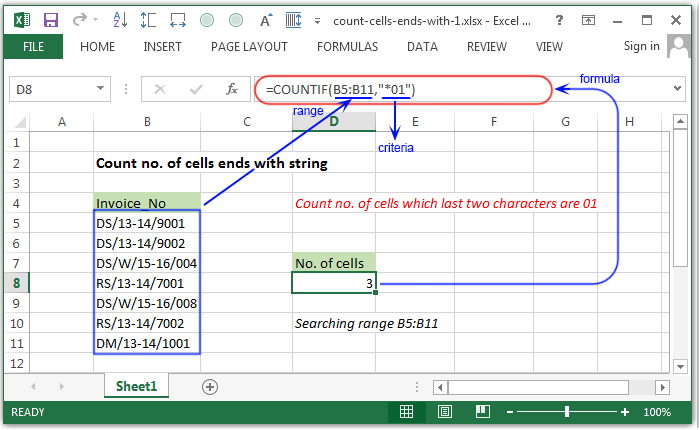
Task: Select column A header
Action: coord(62,122)
